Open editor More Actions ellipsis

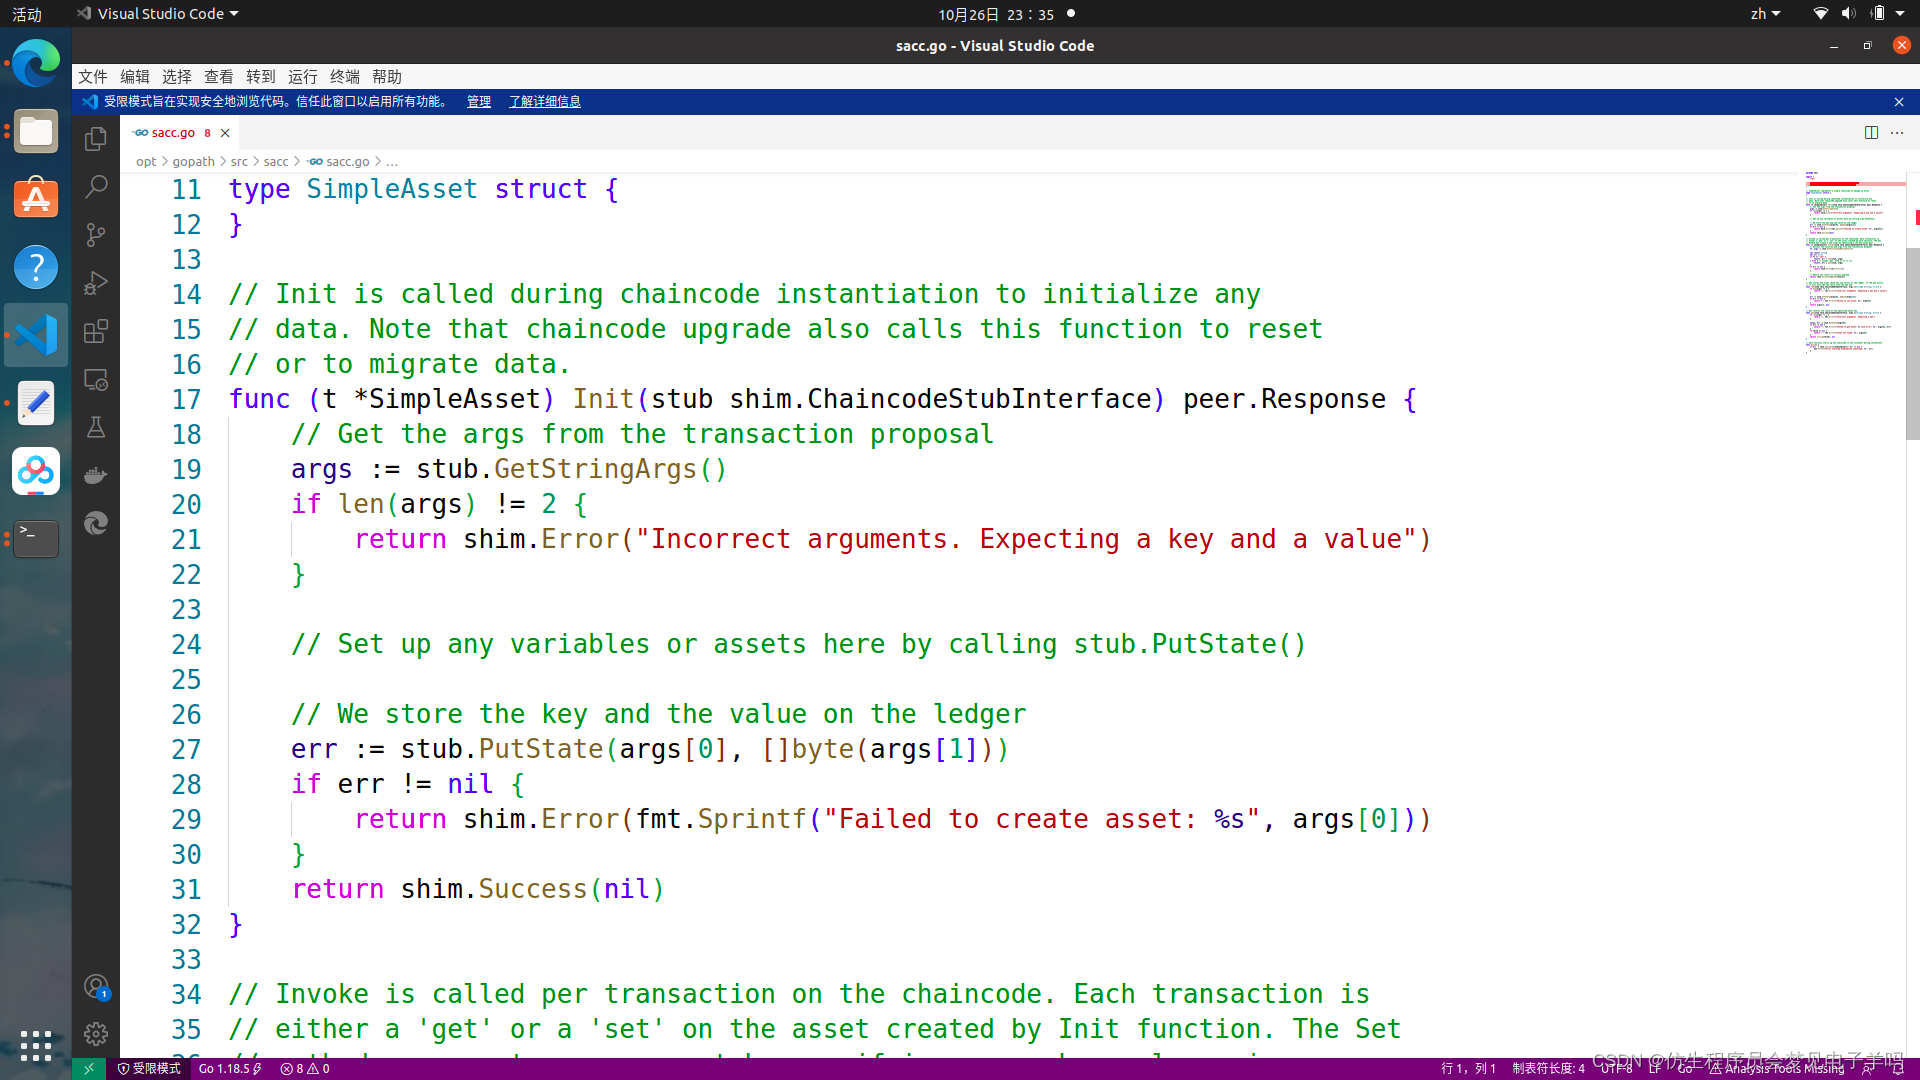coord(1897,132)
